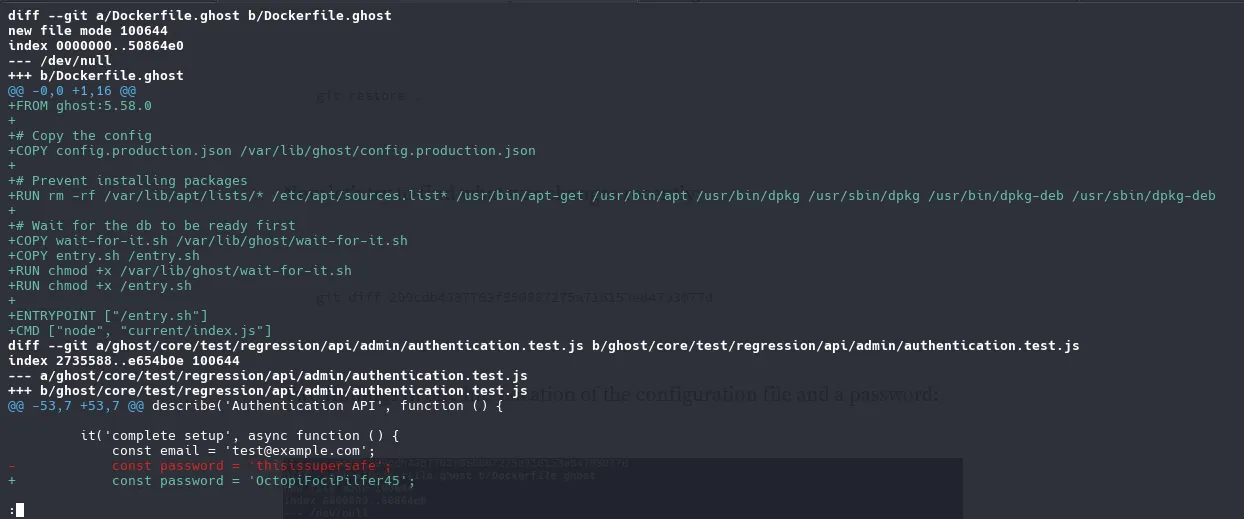Screen dimensions: 1244x519
Task: Click the 'diff --git a/ghost/core/test' header line
Action: click(544, 346)
